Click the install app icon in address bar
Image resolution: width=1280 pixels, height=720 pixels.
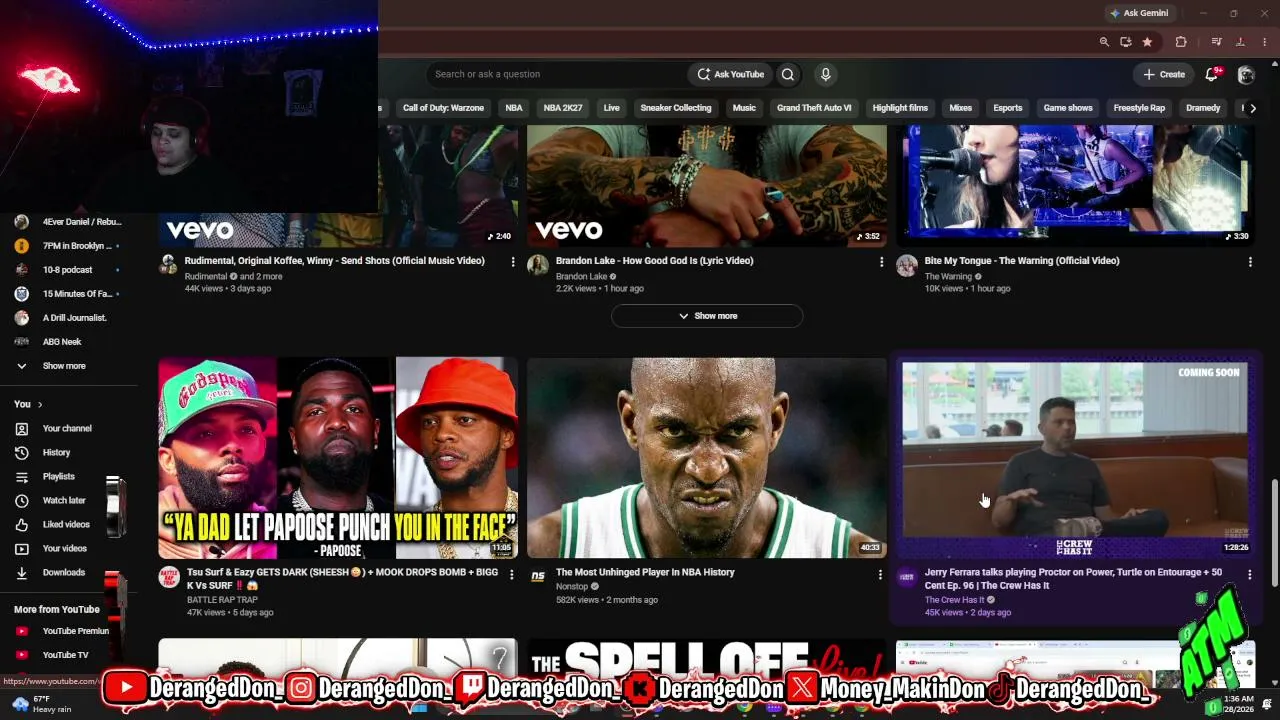click(x=1125, y=42)
